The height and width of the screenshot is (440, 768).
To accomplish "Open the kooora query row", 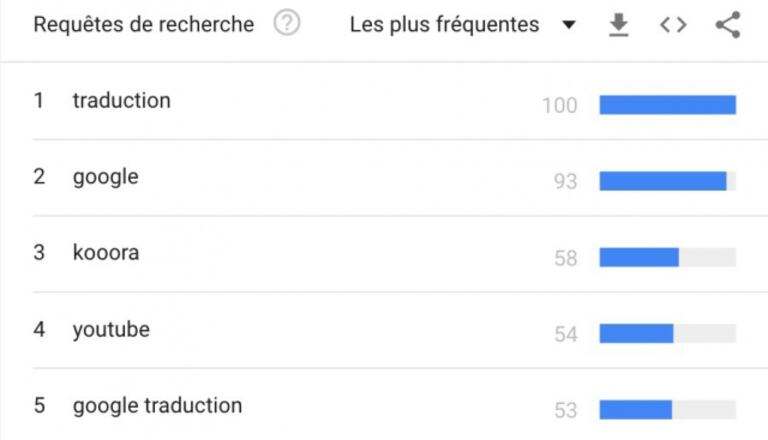I will pyautogui.click(x=106, y=254).
